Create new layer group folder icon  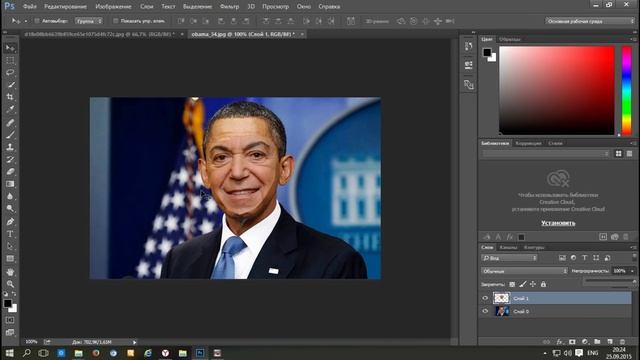597,342
